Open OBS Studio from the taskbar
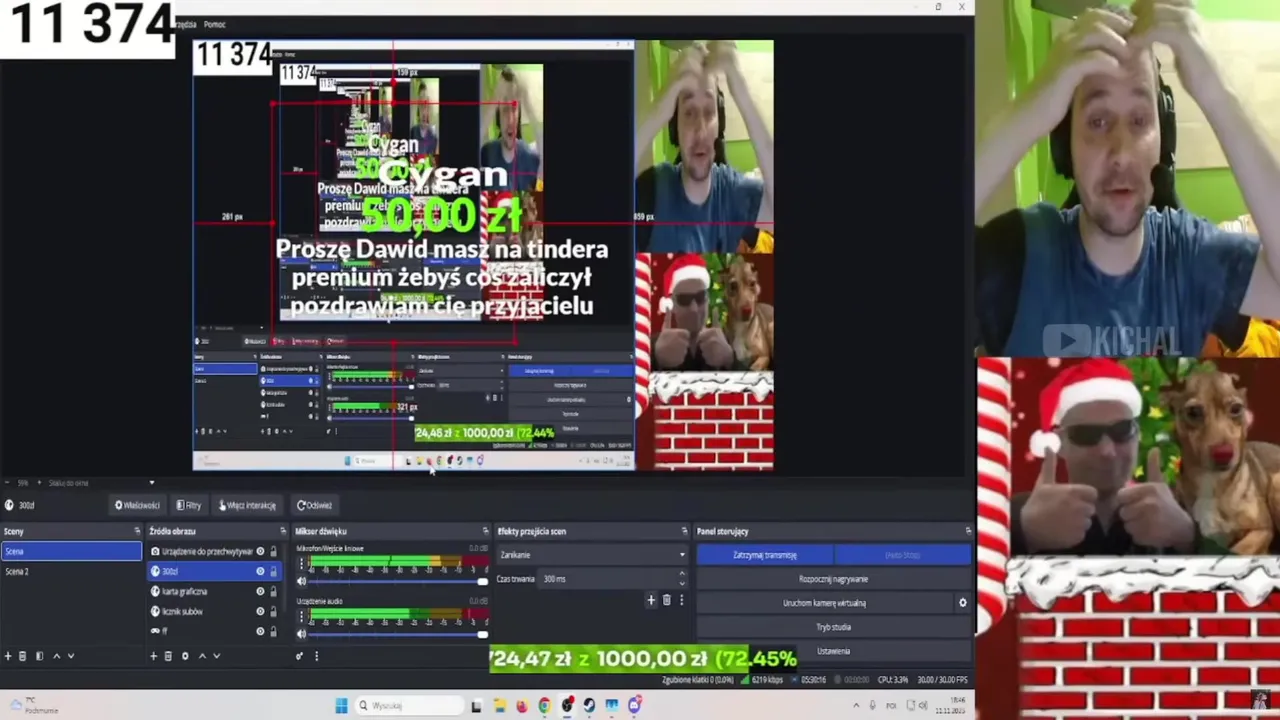This screenshot has width=1280, height=720. click(567, 705)
